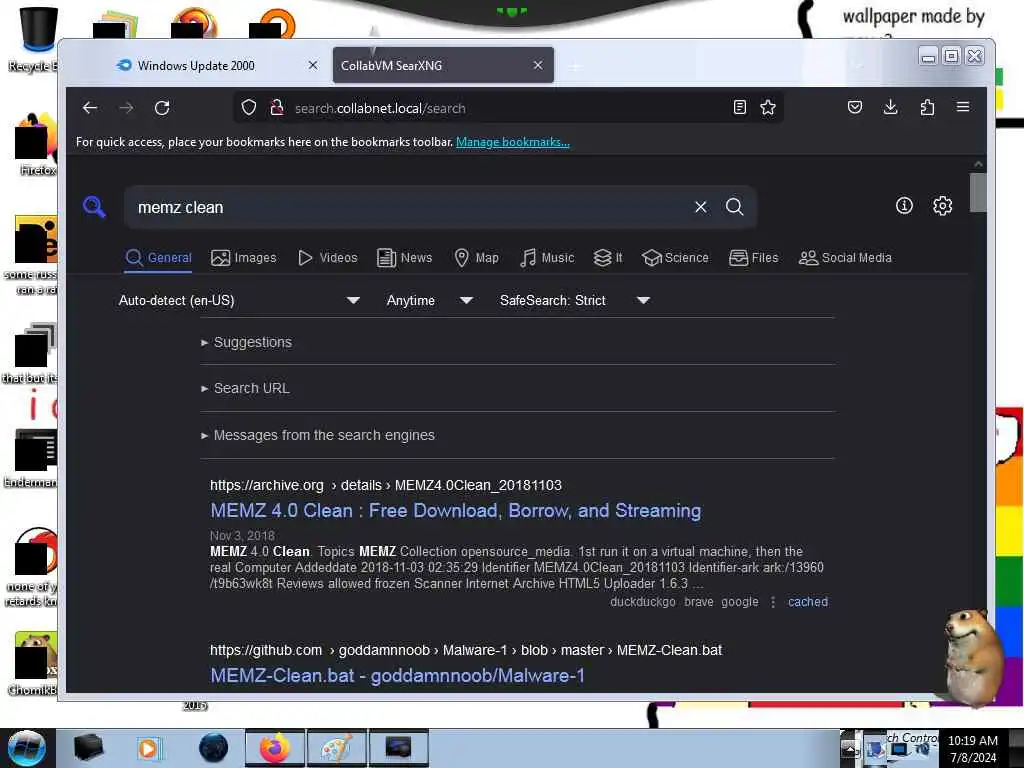Open the MEMZ 4.0 Clean archive.org result
Screen dimensions: 1024x768
456,511
